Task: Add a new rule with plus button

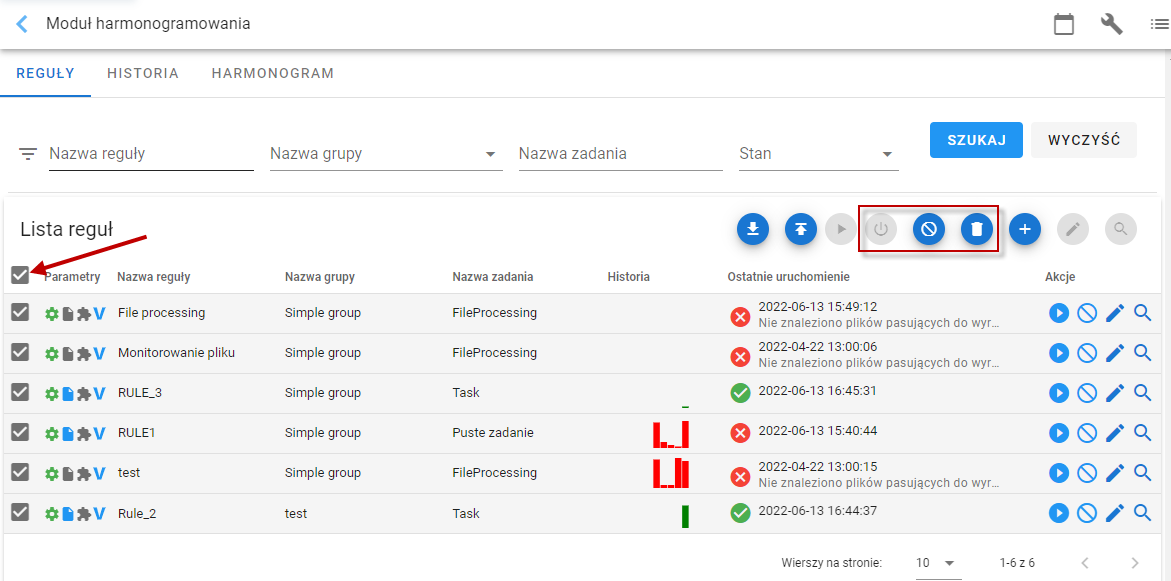Action: [1025, 229]
